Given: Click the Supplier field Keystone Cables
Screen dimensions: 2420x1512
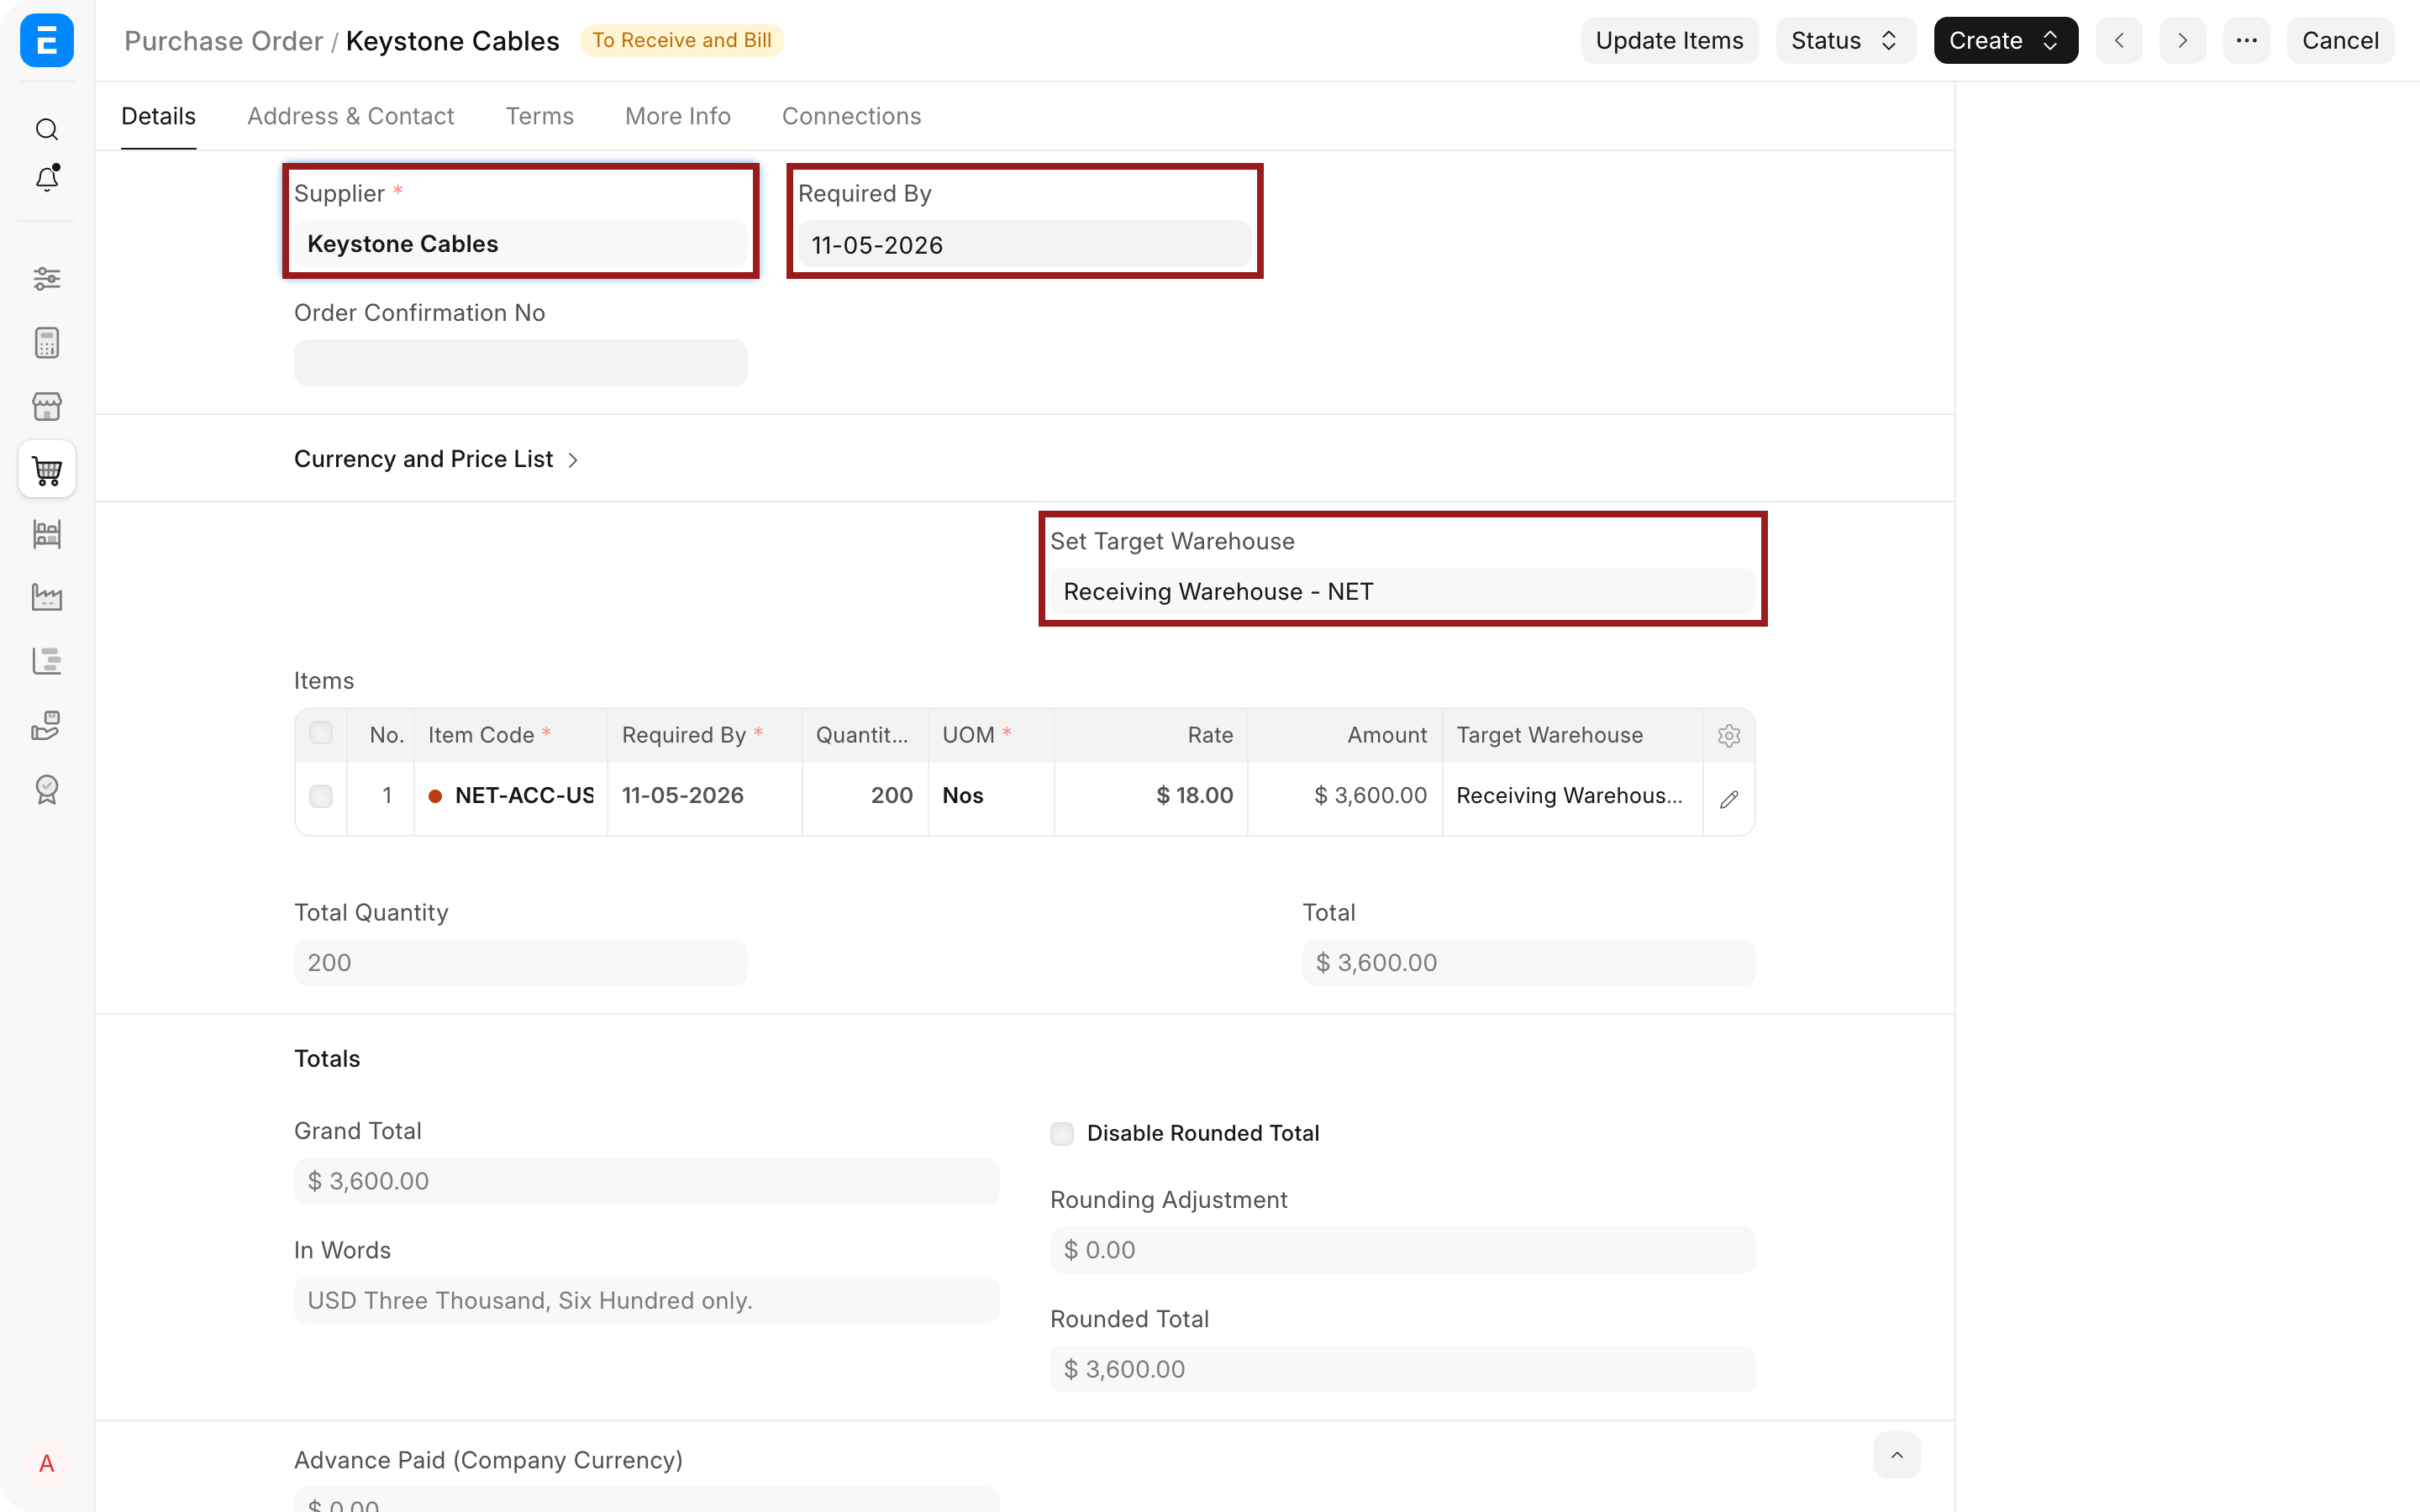Looking at the screenshot, I should (x=520, y=244).
